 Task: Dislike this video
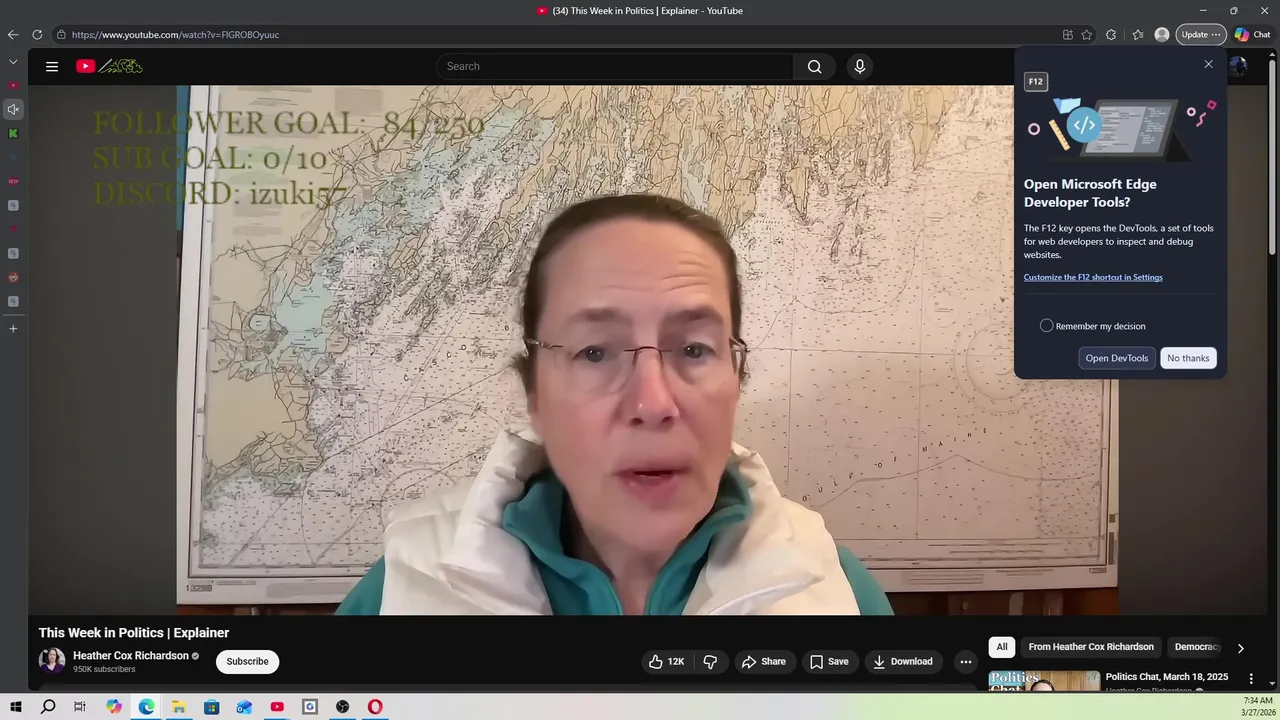(x=710, y=662)
